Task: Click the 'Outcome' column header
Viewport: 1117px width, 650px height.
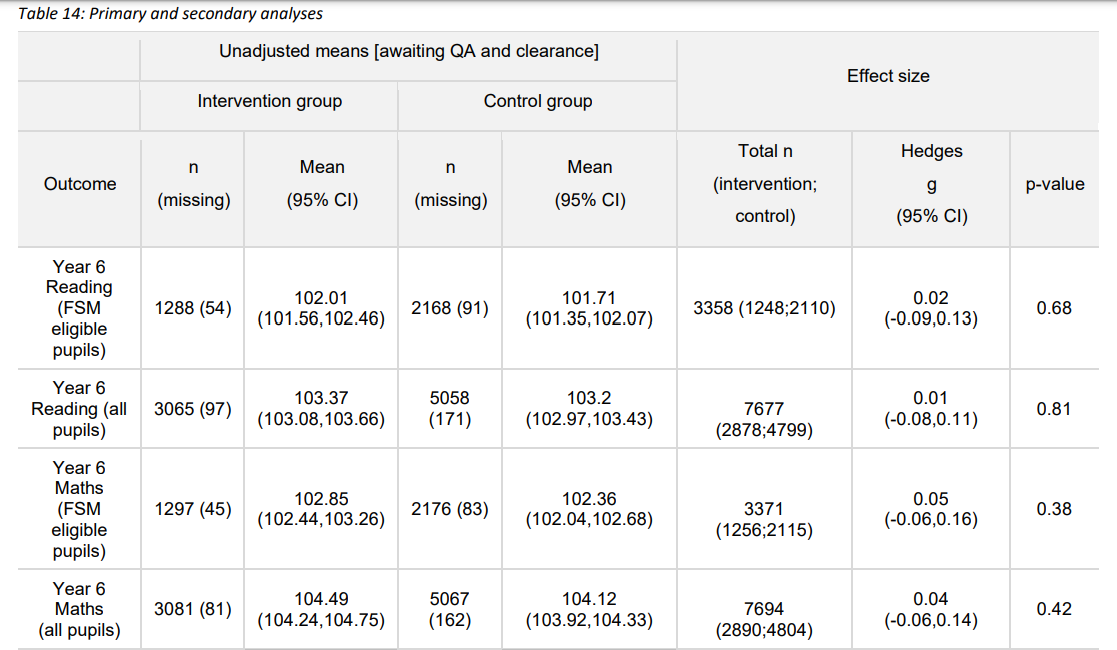Action: coord(80,184)
